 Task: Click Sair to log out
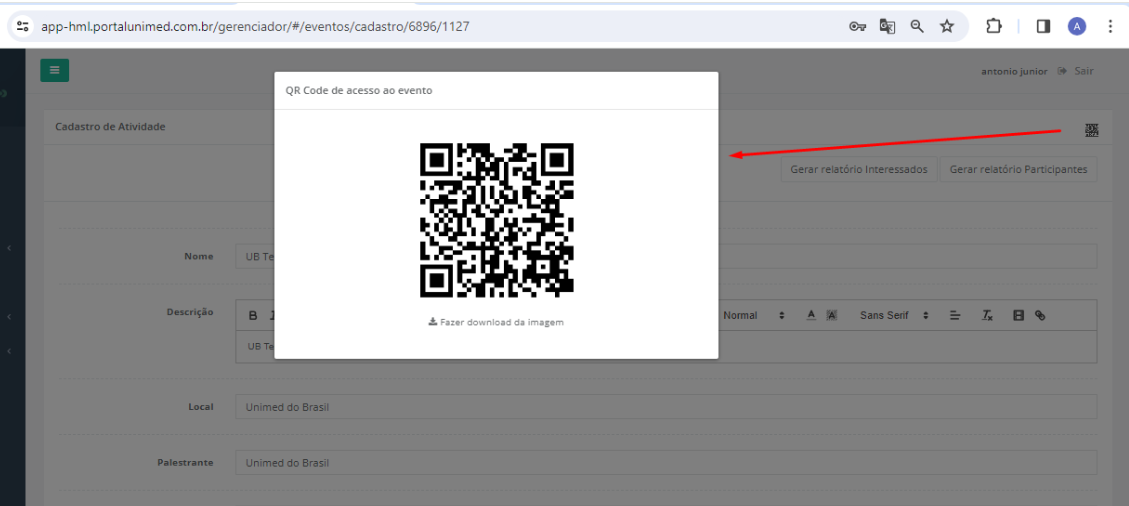1084,71
